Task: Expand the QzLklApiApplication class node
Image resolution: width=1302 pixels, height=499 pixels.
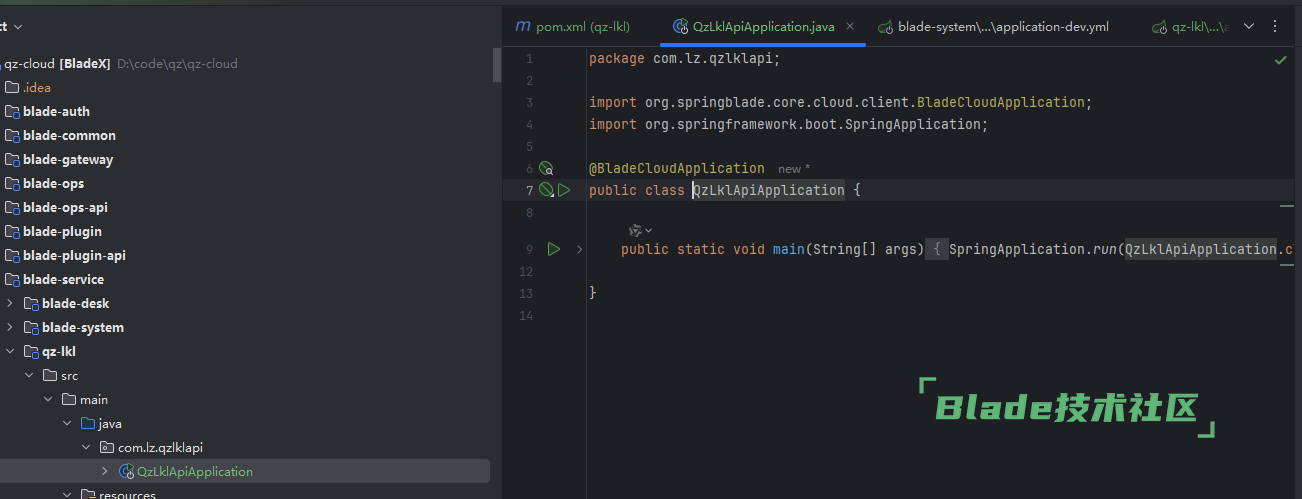Action: (x=105, y=471)
